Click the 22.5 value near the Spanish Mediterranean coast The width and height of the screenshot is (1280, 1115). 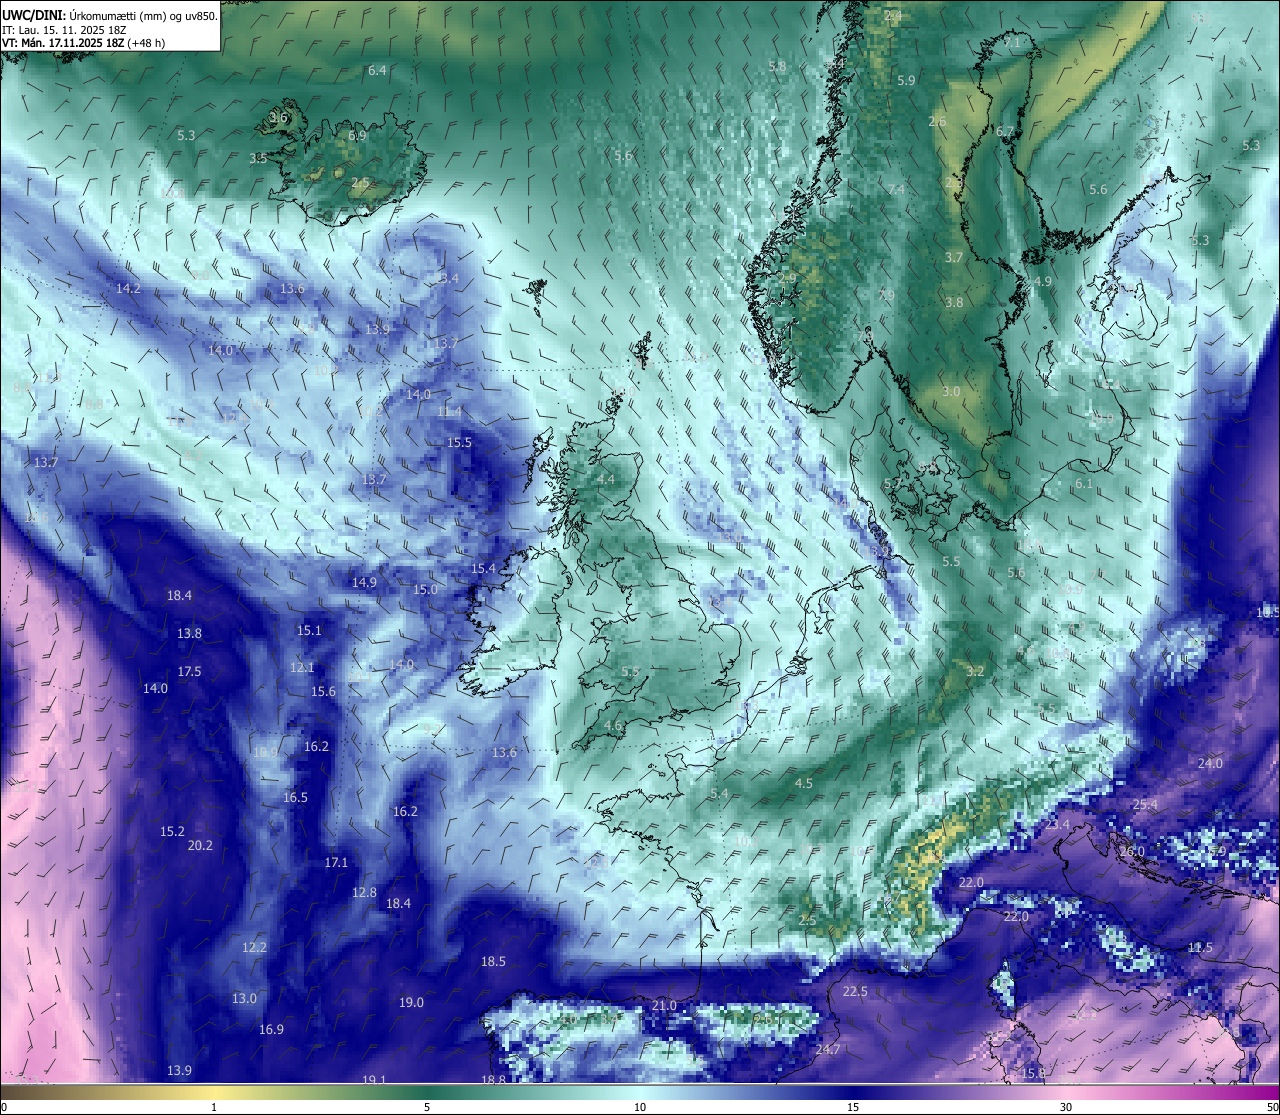855,992
